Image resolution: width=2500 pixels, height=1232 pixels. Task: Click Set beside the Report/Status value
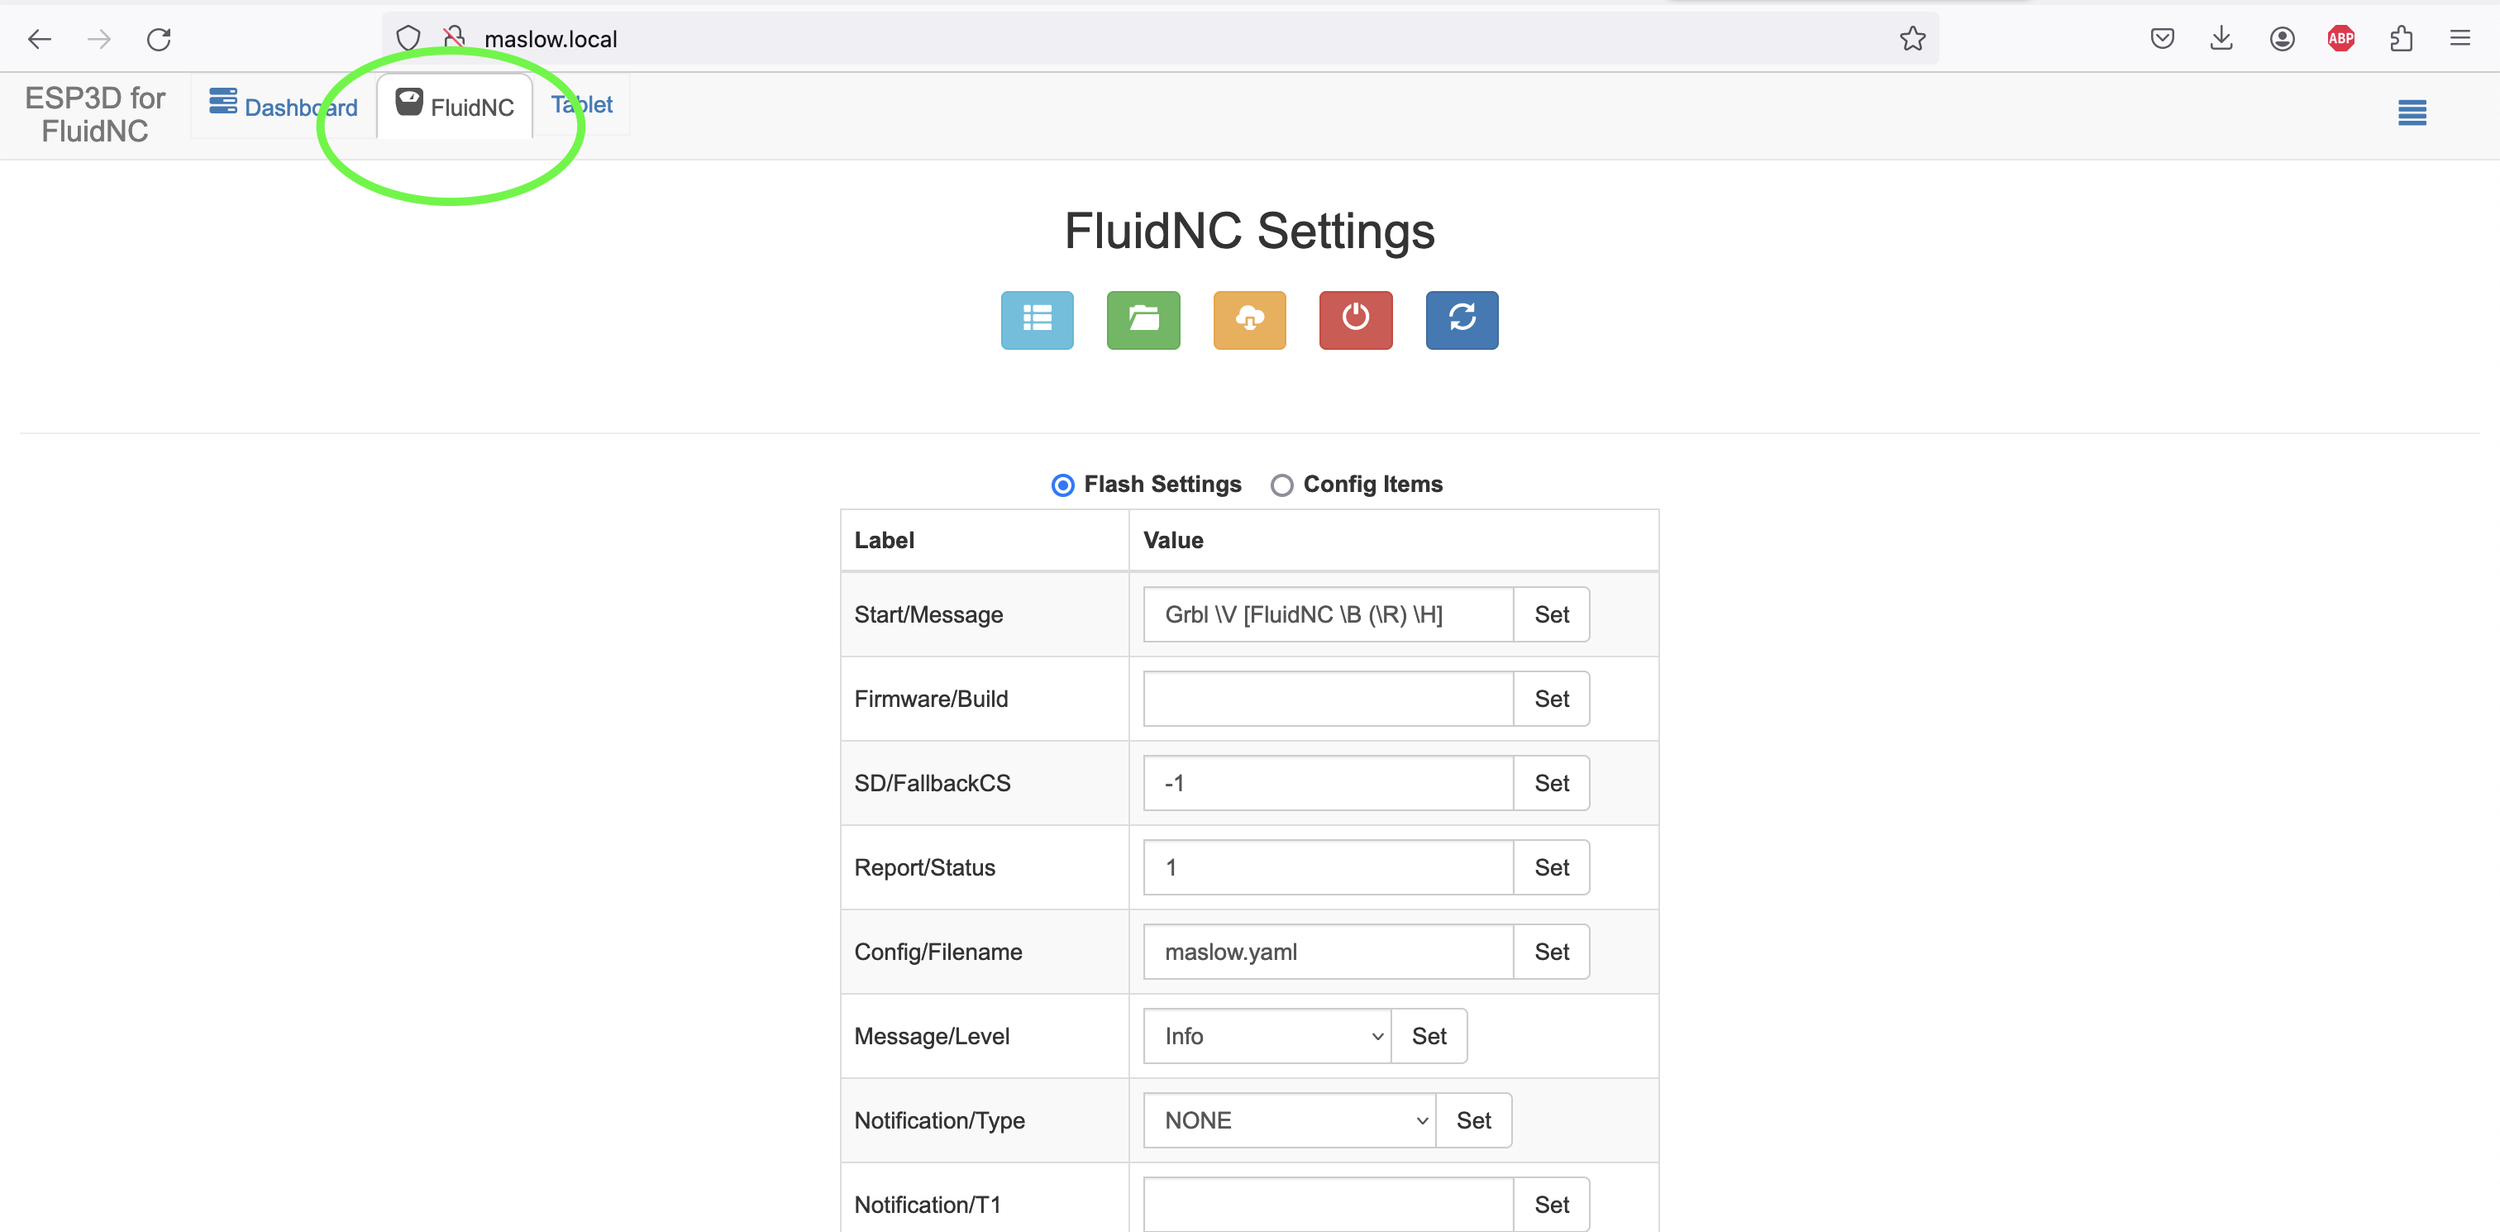click(x=1552, y=867)
